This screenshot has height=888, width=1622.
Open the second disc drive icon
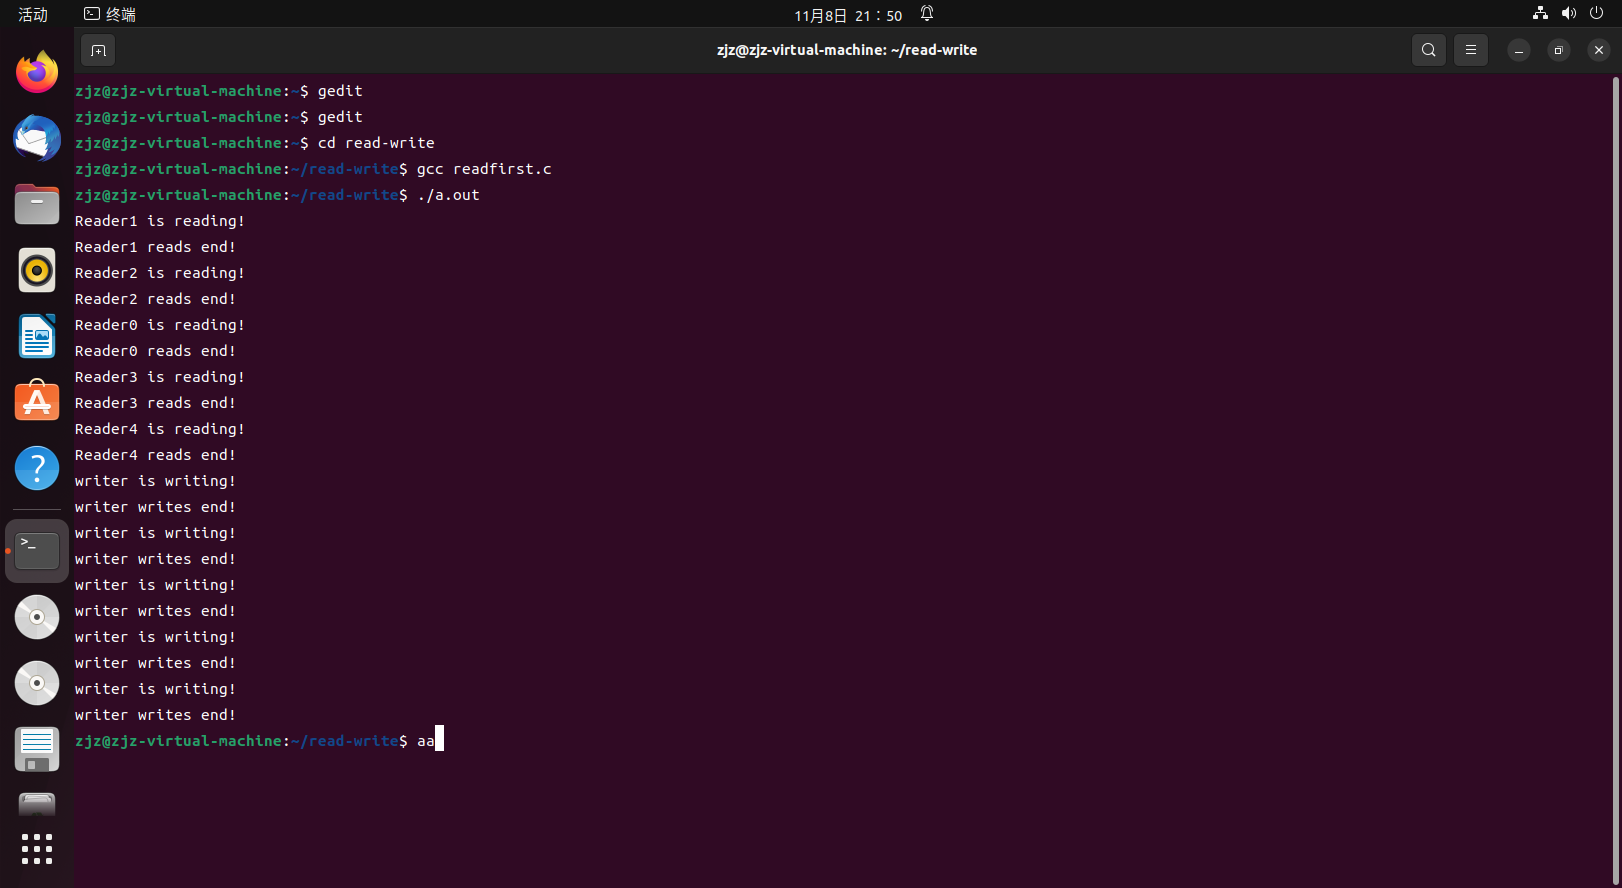click(x=37, y=683)
